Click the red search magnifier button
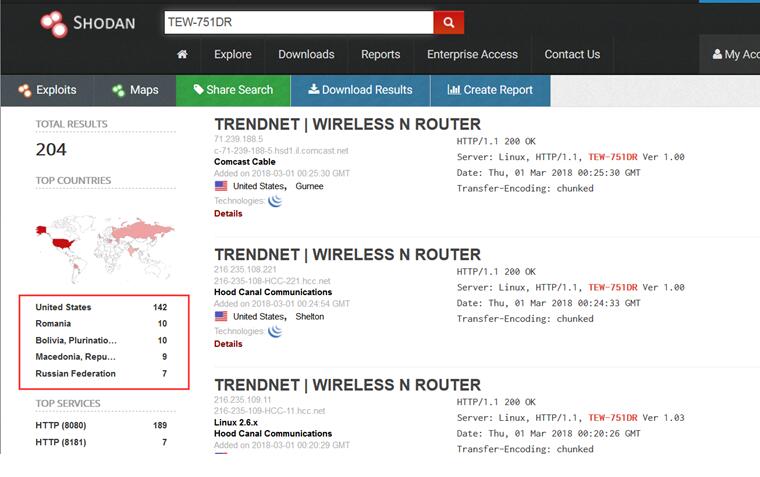The image size is (760, 477). [x=448, y=22]
